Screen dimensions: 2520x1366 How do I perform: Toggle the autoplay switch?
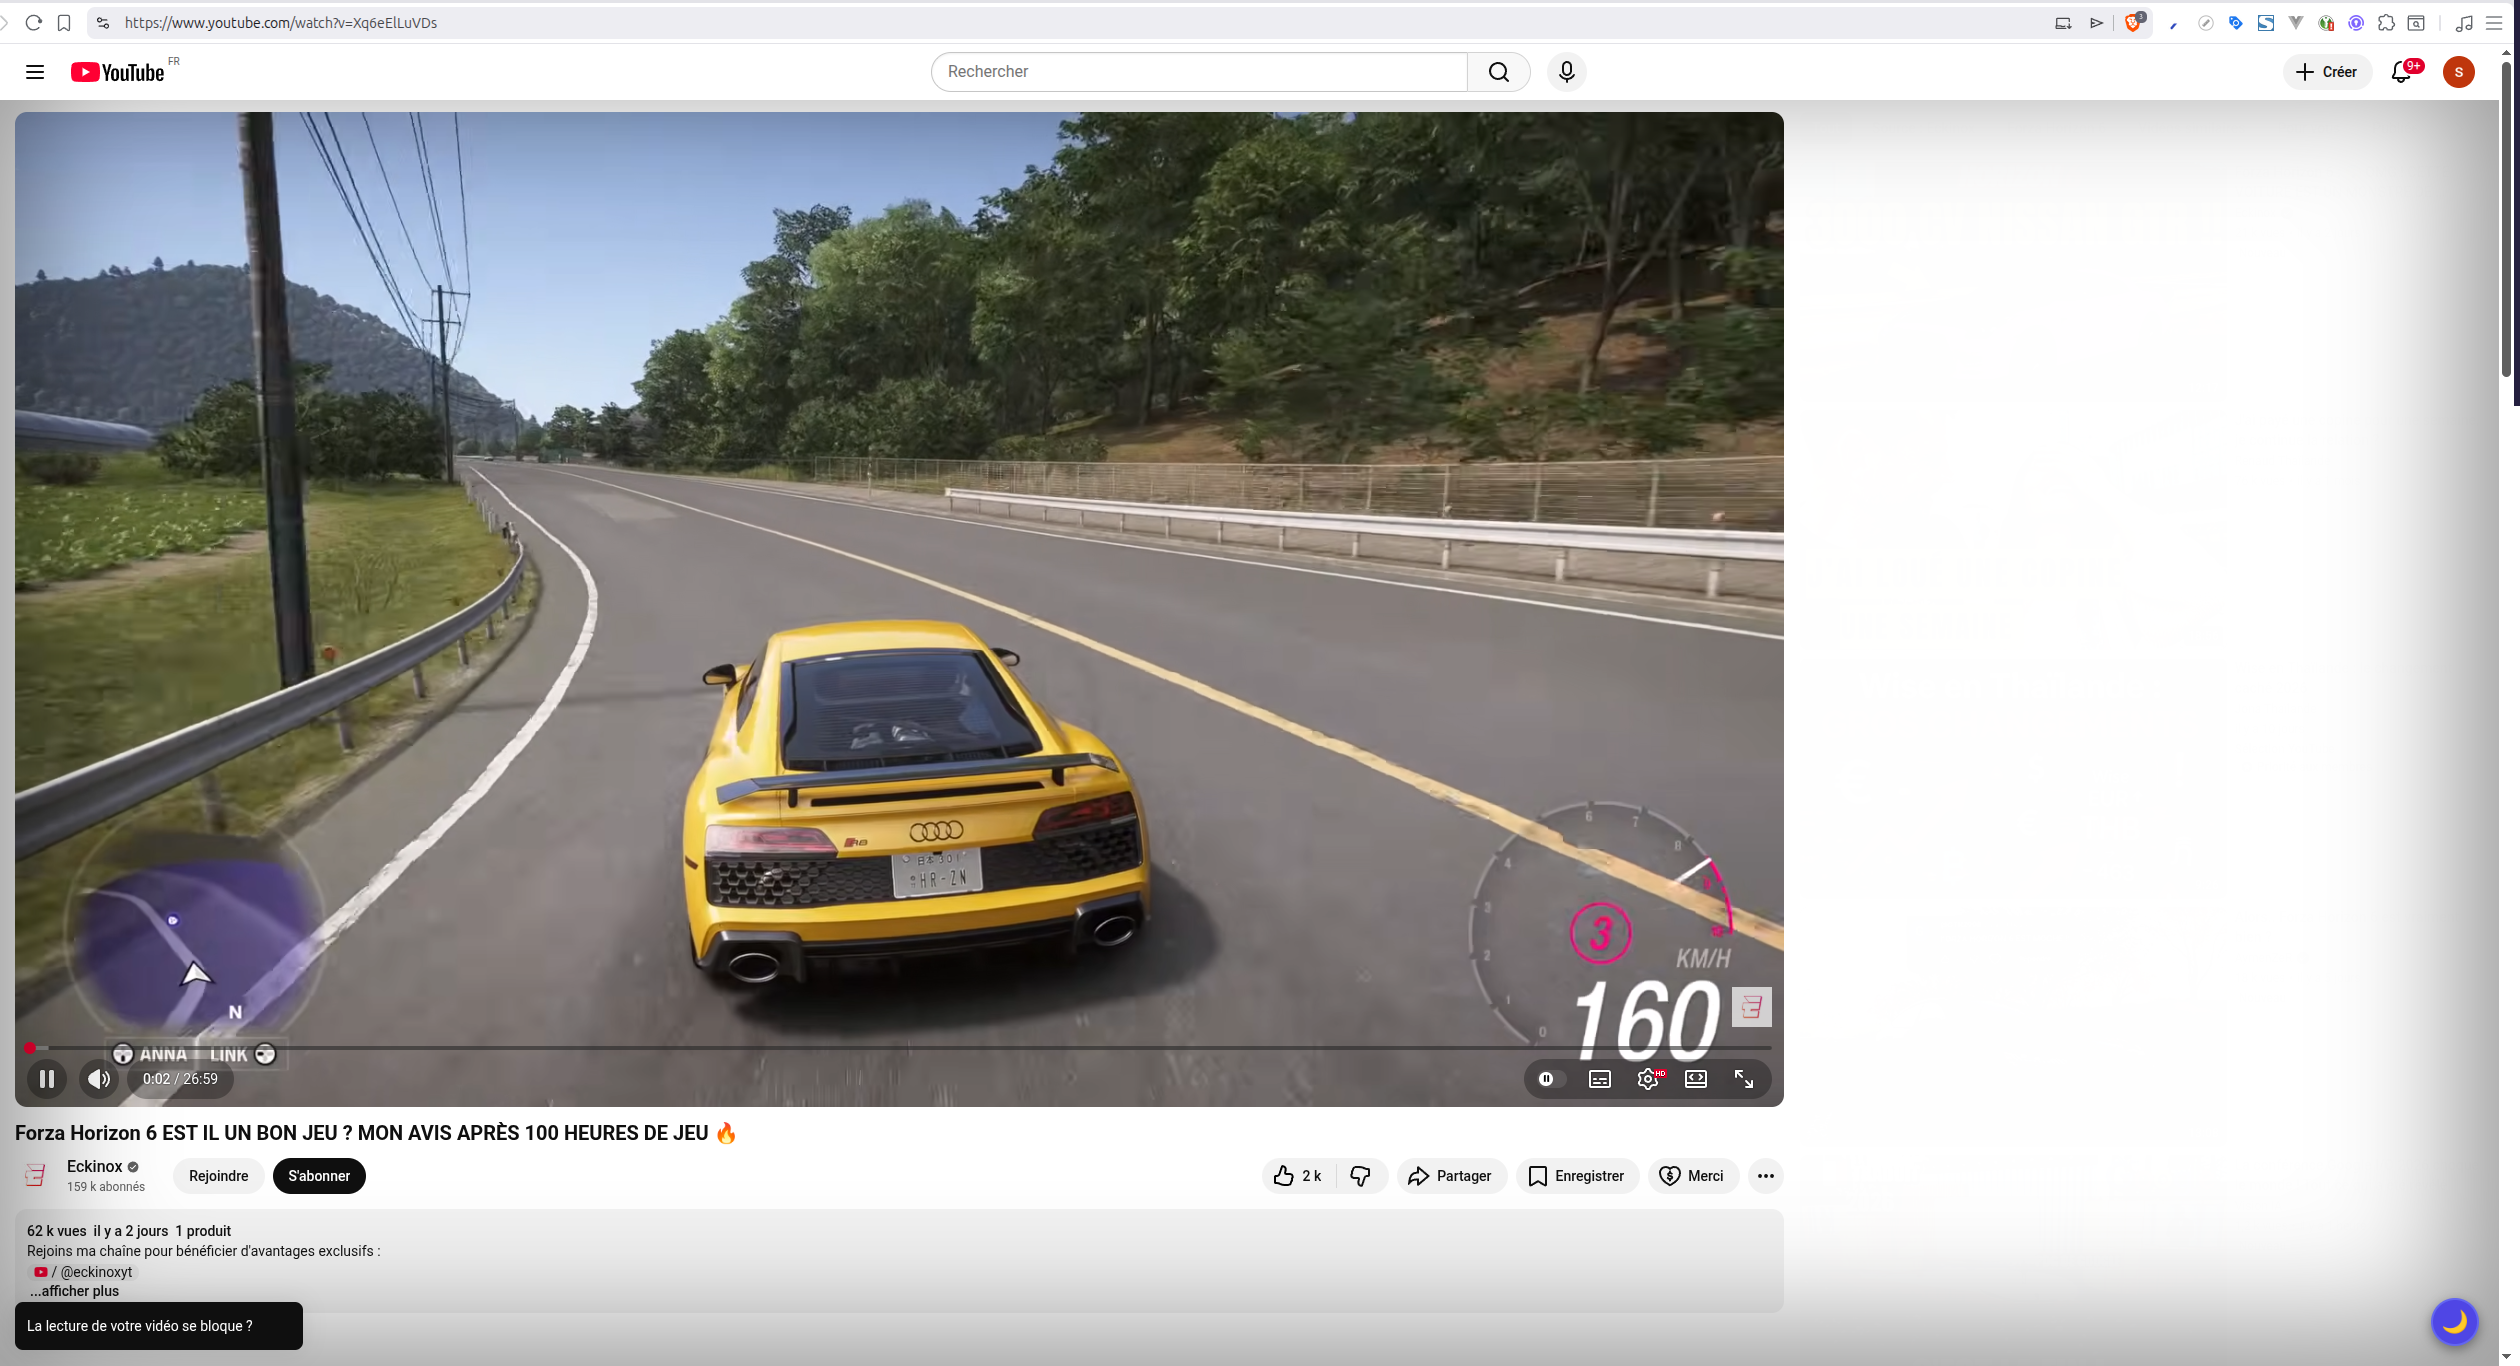pos(1550,1079)
